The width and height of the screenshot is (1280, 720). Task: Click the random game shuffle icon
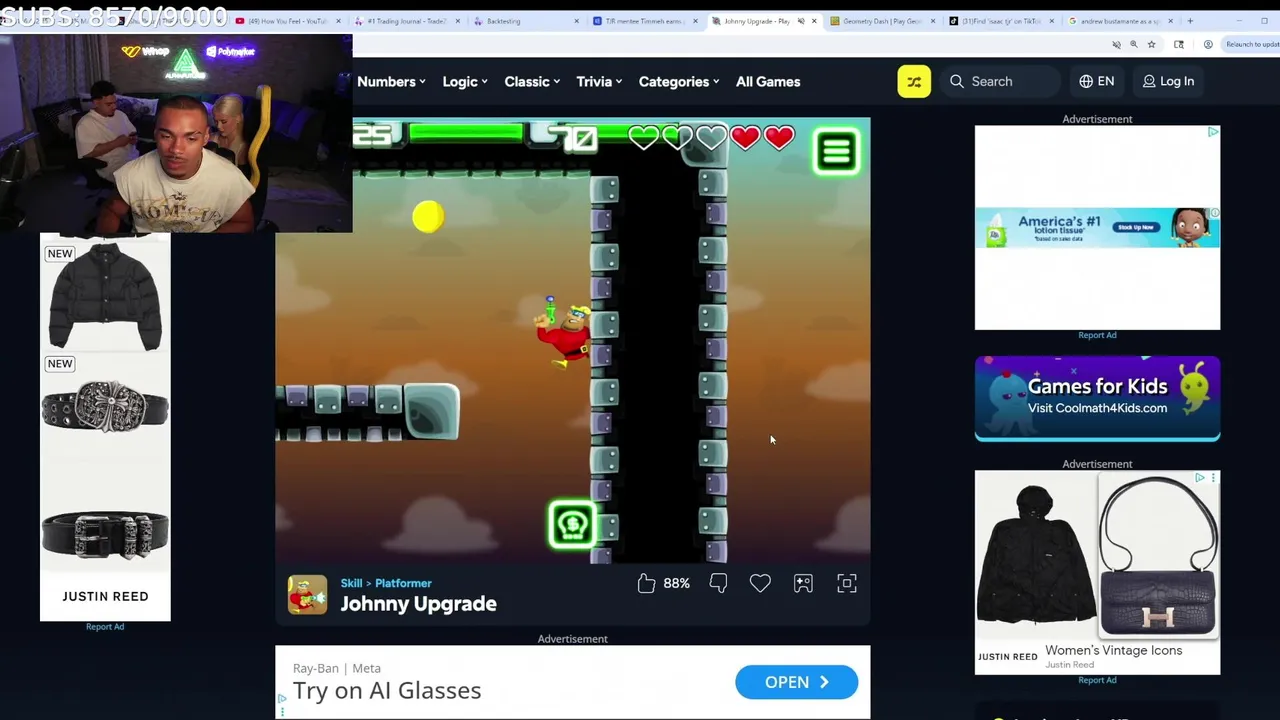(x=914, y=81)
